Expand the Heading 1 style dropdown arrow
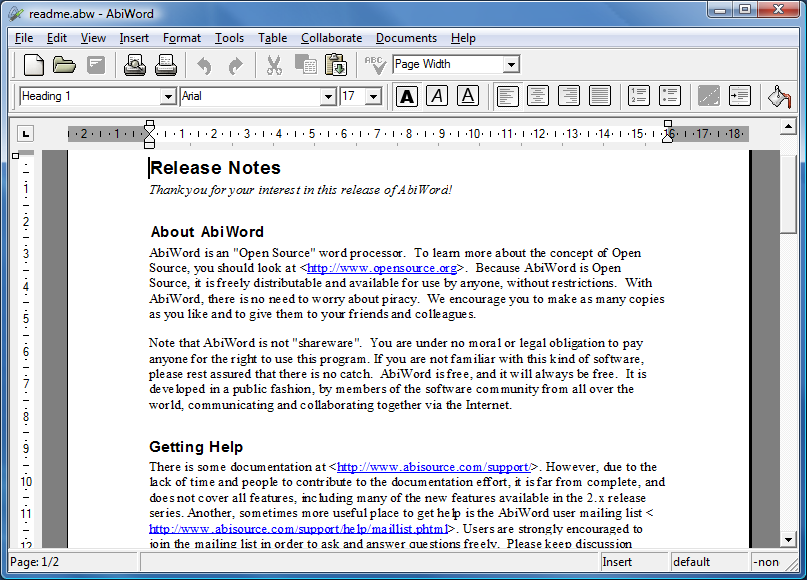This screenshot has height=580, width=807. tap(168, 96)
